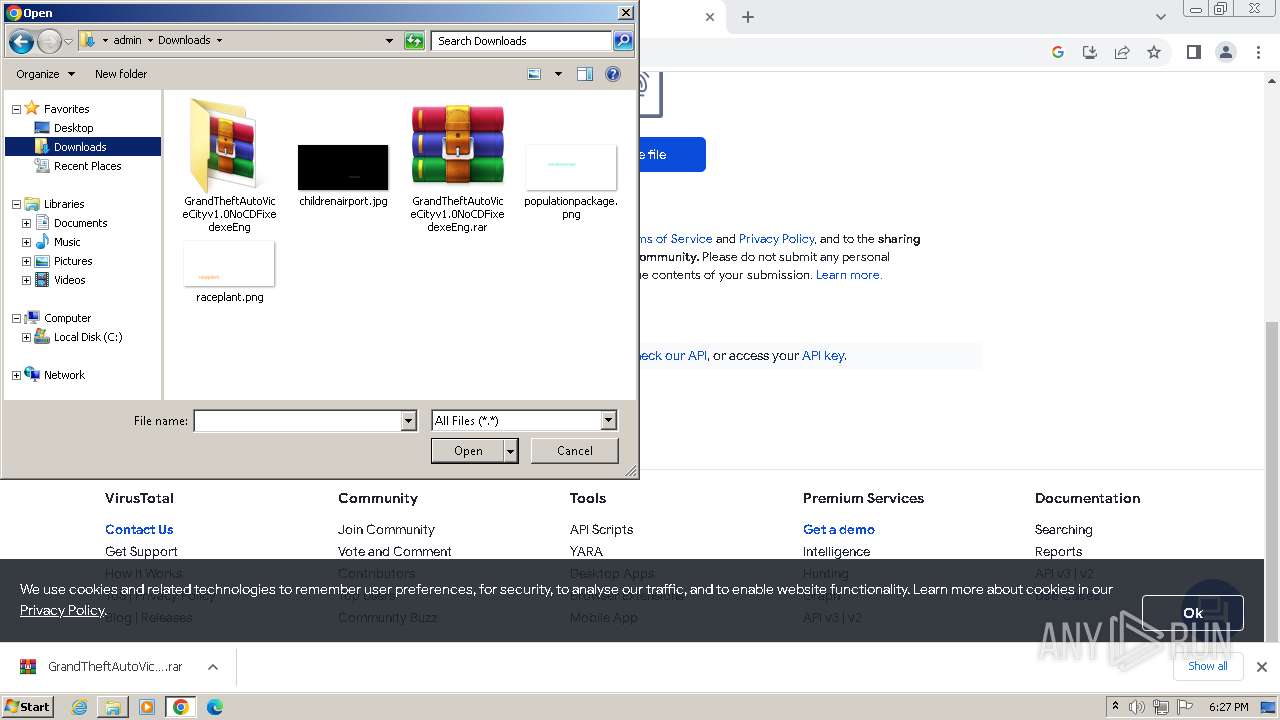Click the volume icon in system tray
The image size is (1280, 720).
pyautogui.click(x=1137, y=707)
